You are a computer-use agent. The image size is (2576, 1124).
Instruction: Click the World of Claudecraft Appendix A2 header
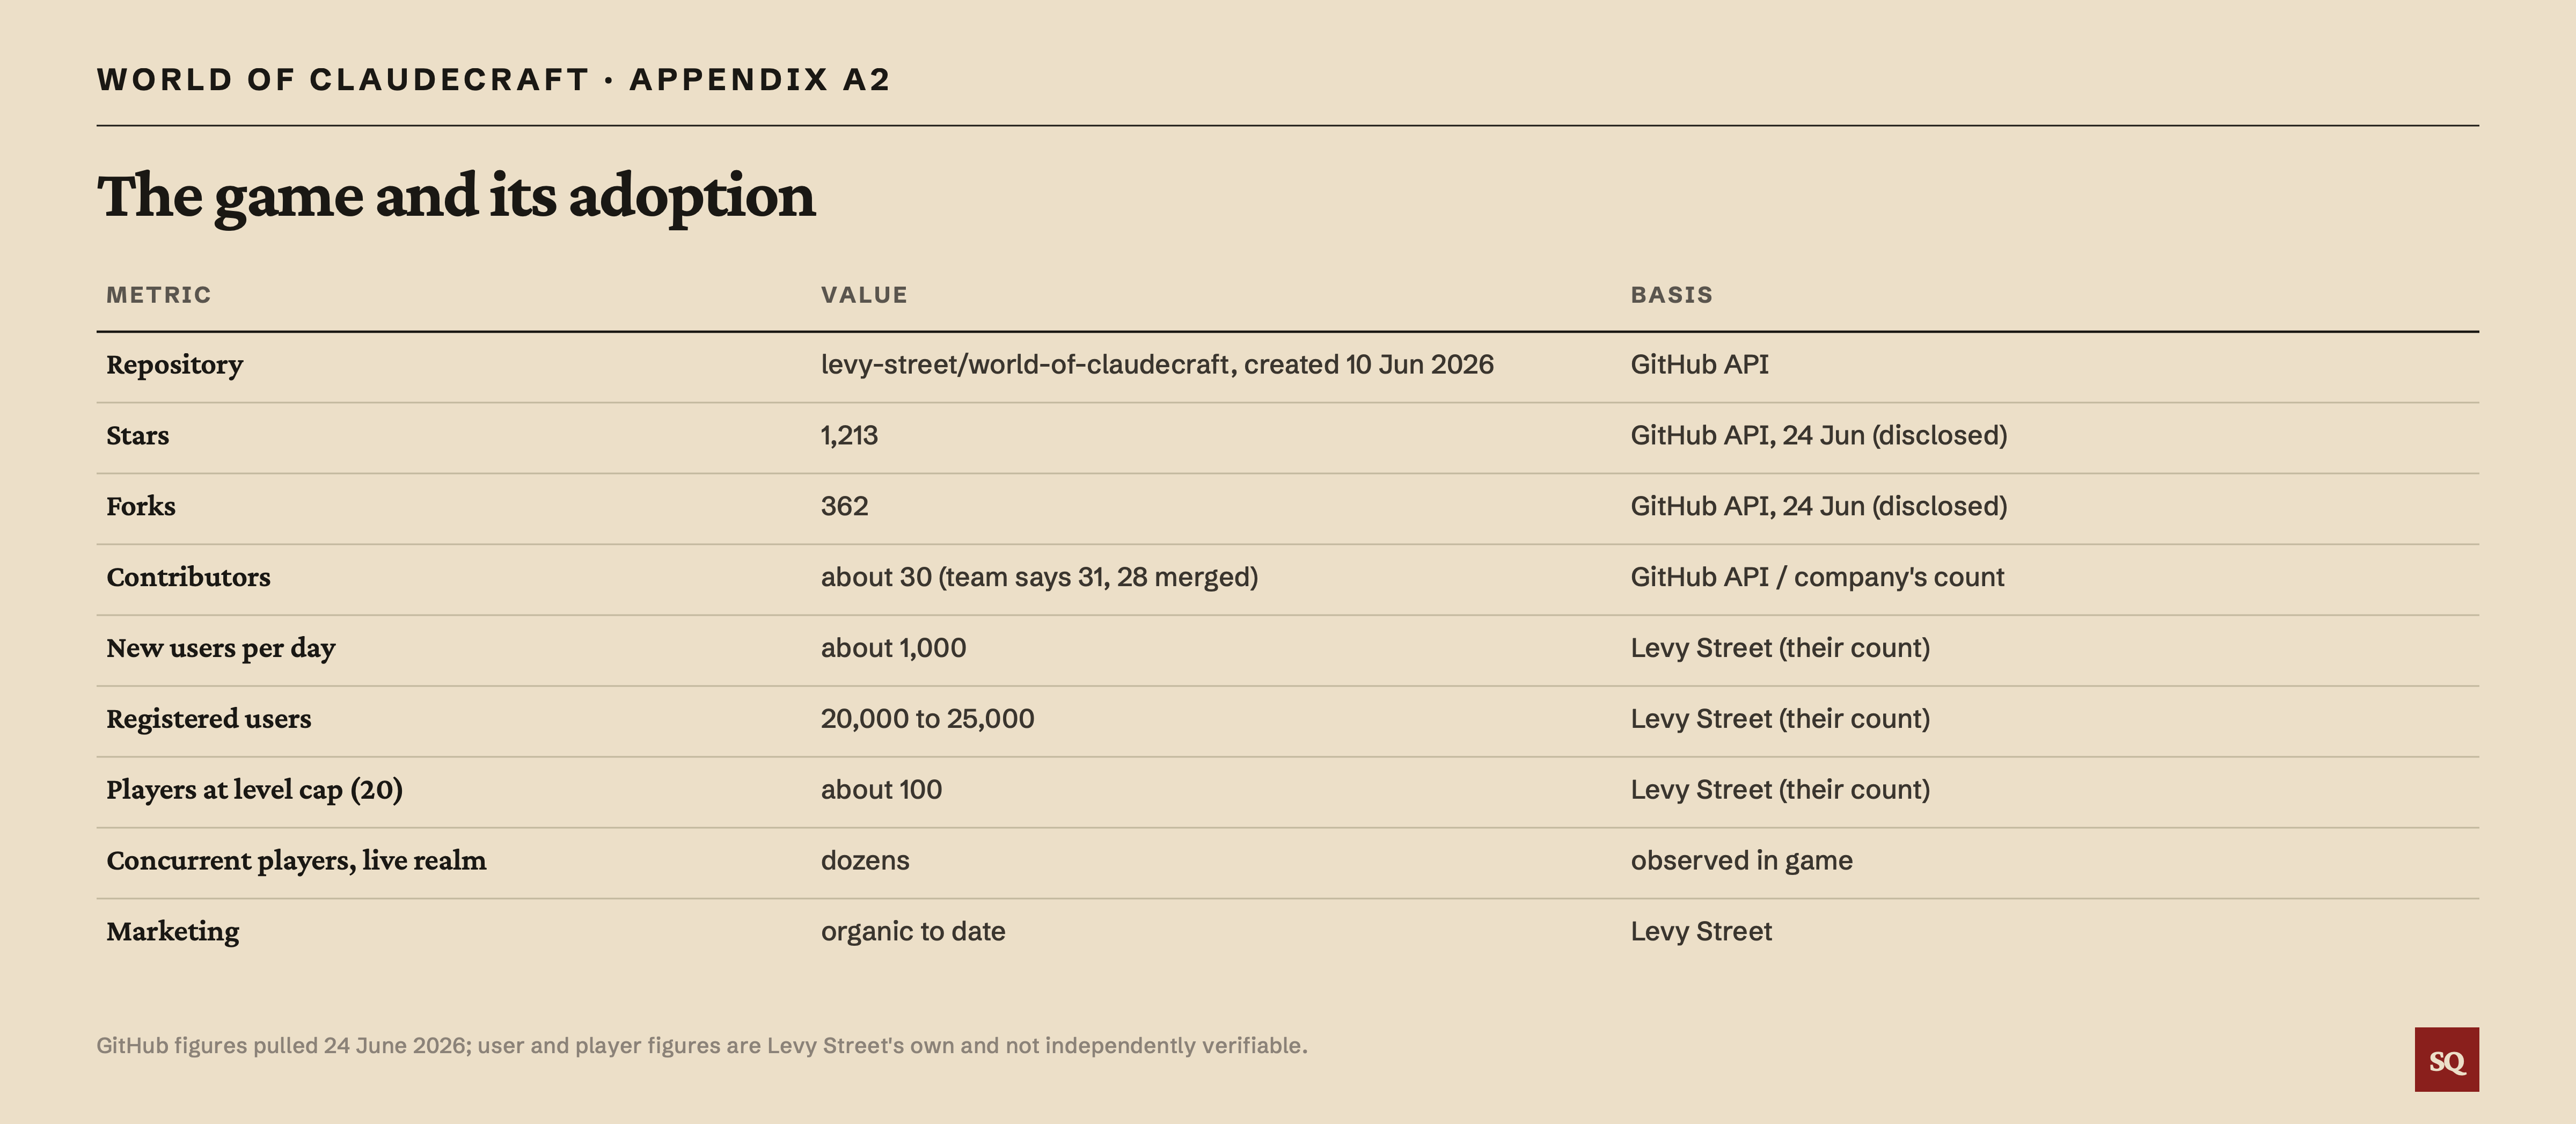coord(493,79)
